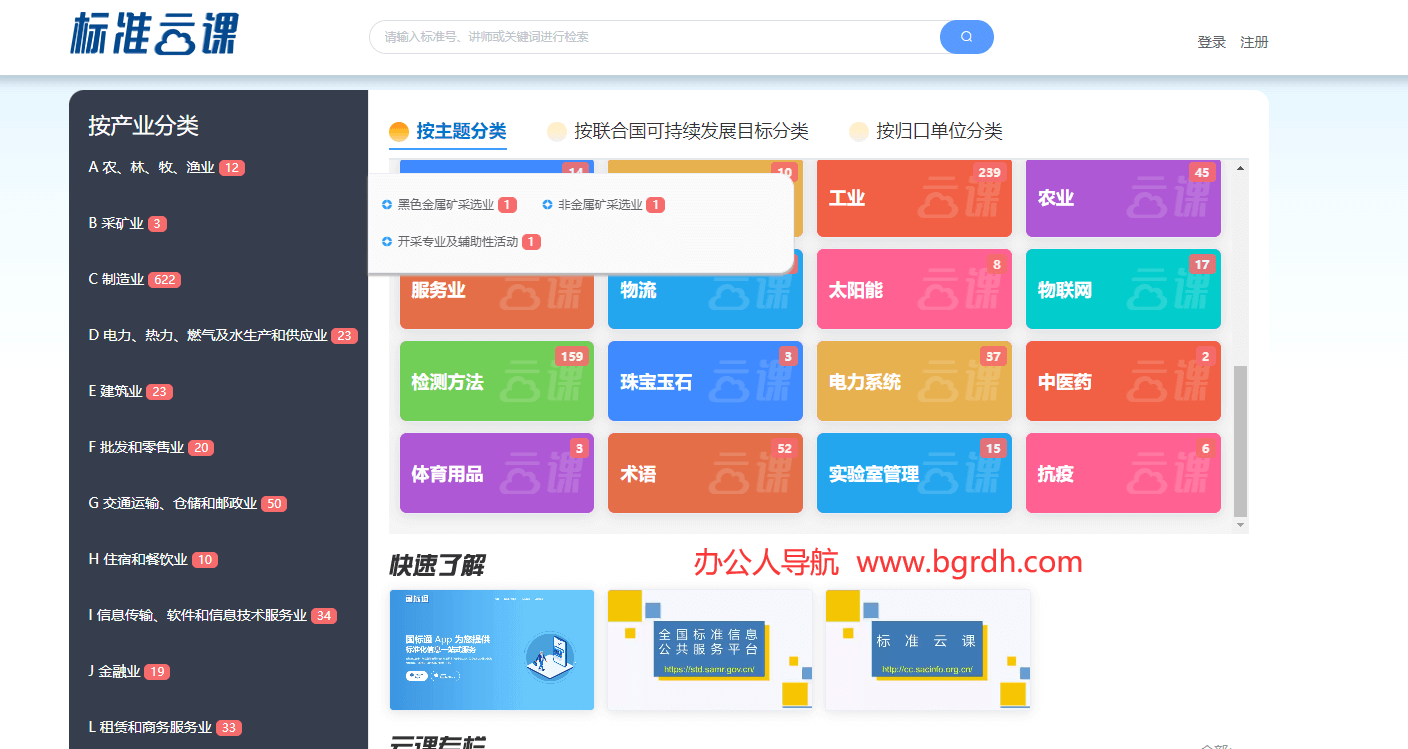Image resolution: width=1408 pixels, height=749 pixels.
Task: Open the 国标通 App thumbnail
Action: coord(491,650)
